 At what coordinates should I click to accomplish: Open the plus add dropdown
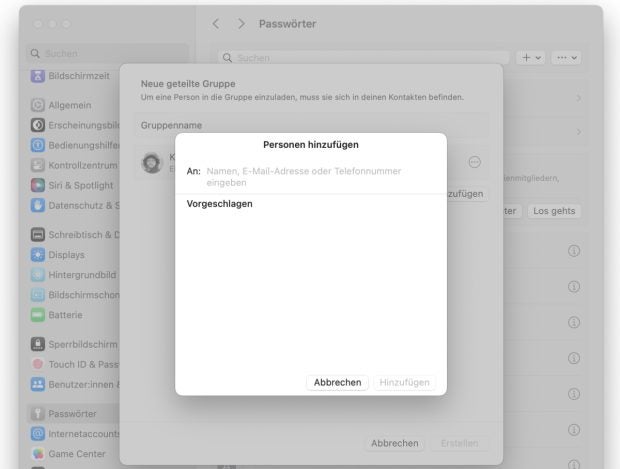pos(530,58)
